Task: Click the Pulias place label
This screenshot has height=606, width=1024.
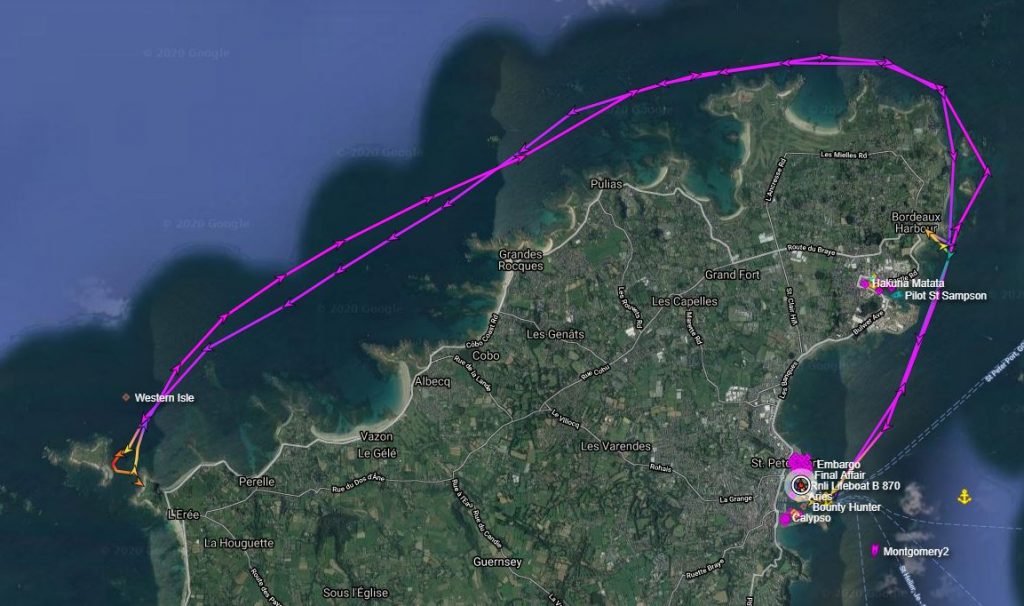Action: [606, 184]
